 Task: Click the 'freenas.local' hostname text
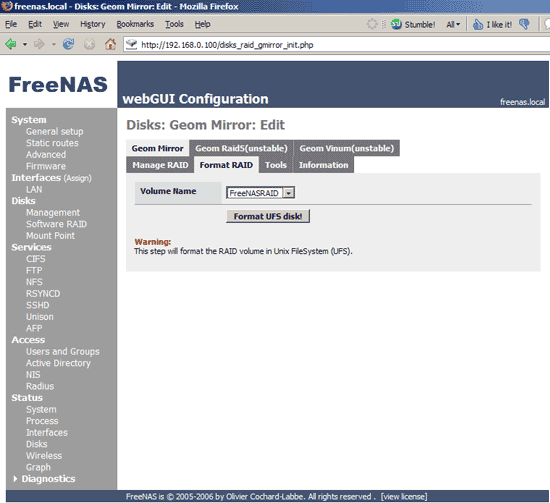click(x=522, y=102)
